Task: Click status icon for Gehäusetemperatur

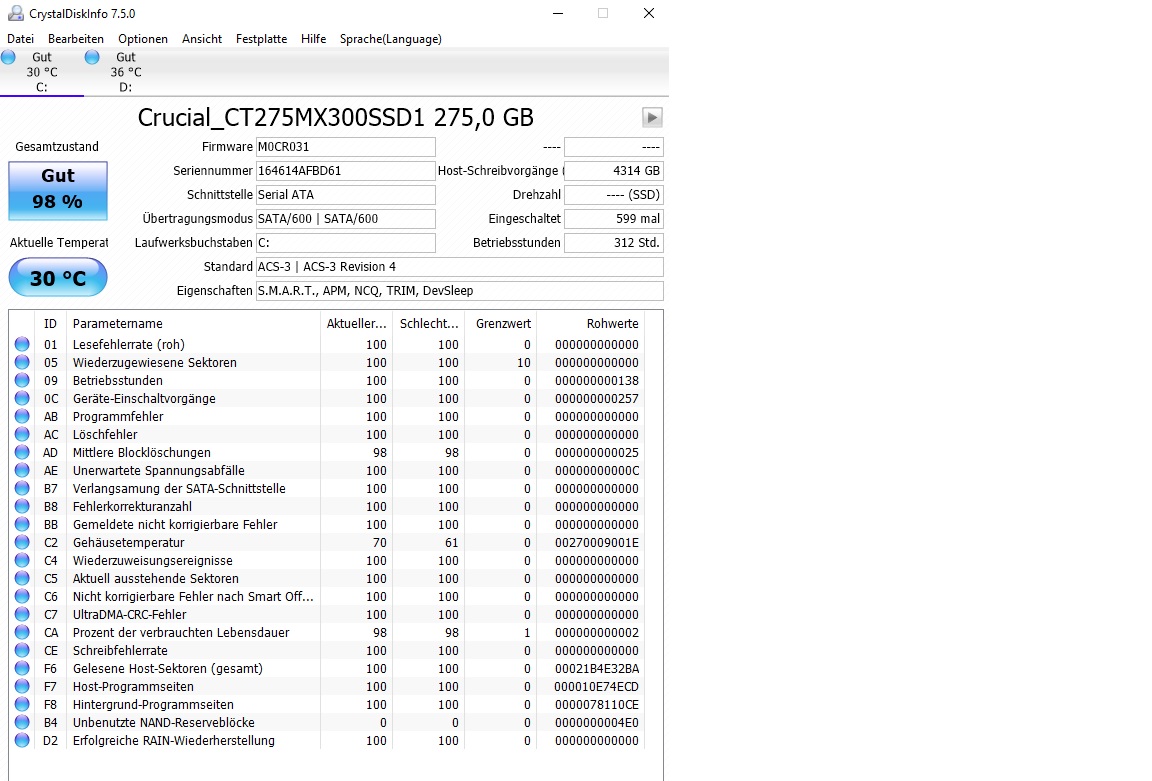Action: (x=22, y=542)
